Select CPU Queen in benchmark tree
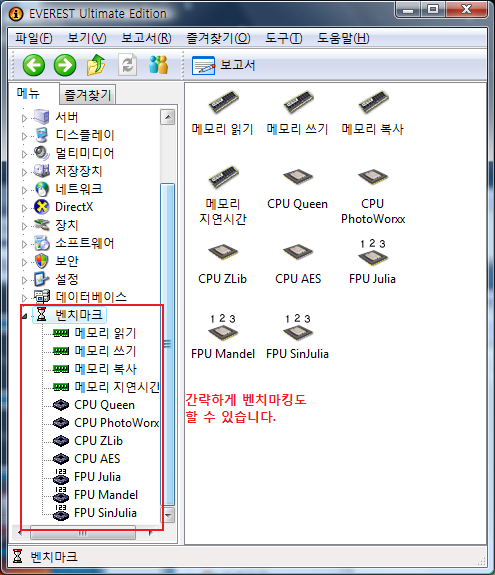 (104, 404)
